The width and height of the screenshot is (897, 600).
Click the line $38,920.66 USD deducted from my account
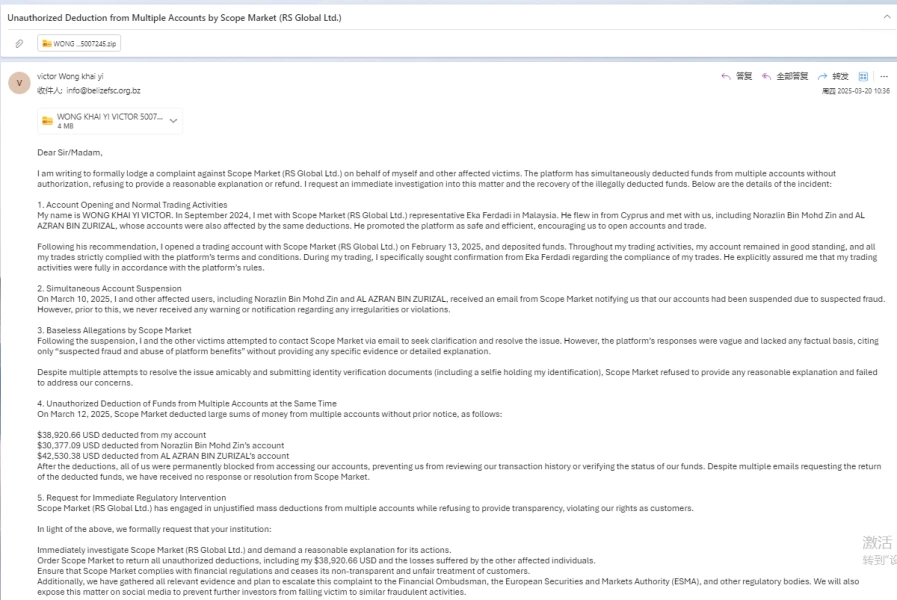tap(121, 435)
